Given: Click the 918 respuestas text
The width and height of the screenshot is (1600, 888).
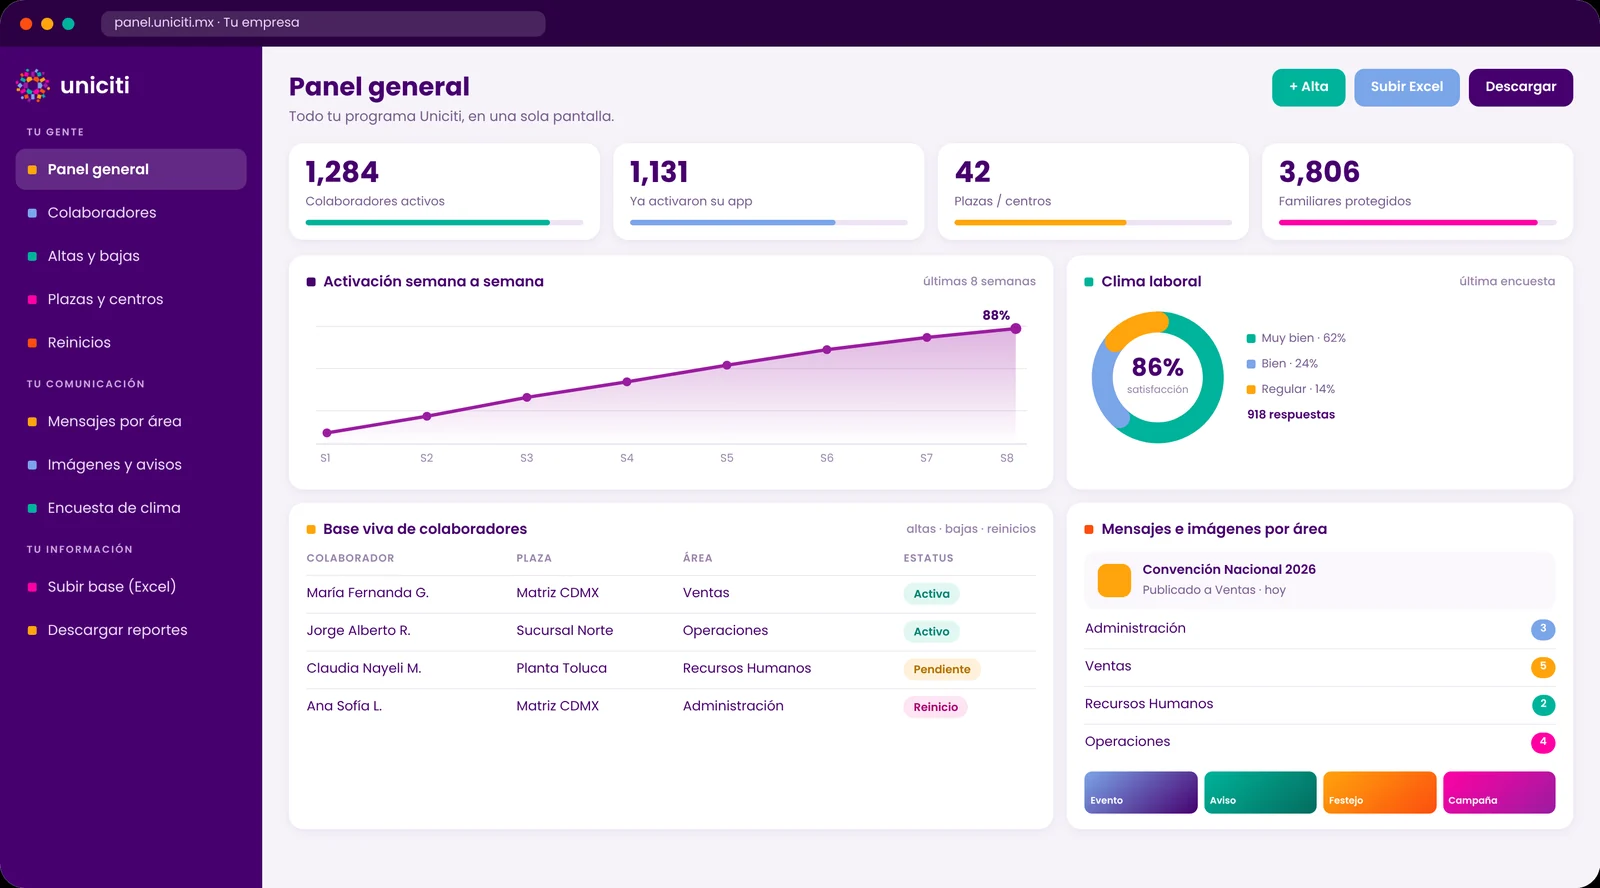Looking at the screenshot, I should (1291, 415).
